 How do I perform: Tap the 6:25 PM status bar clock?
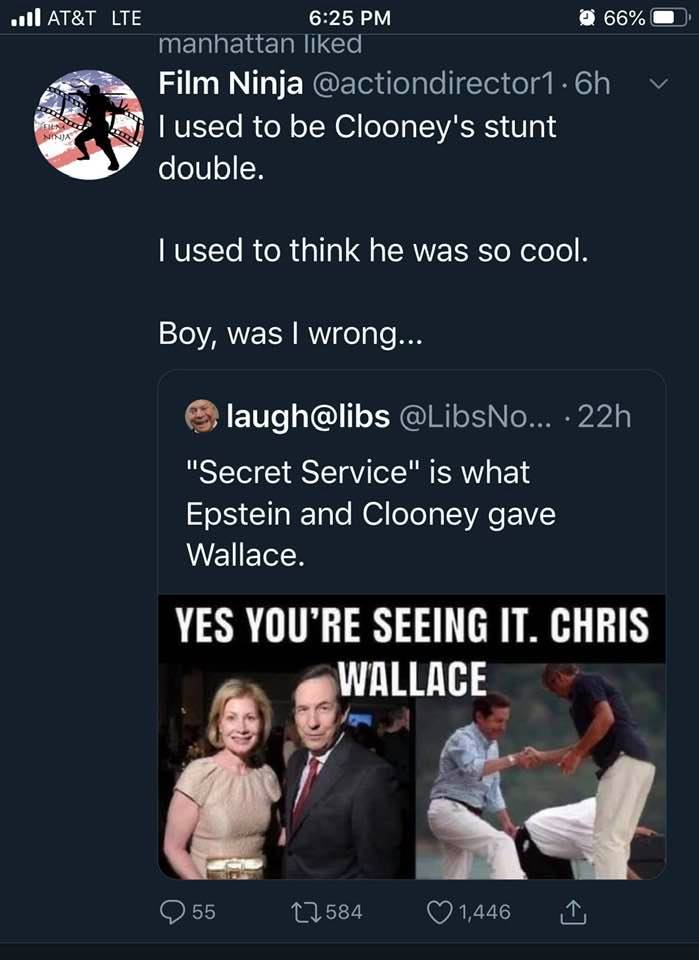(x=350, y=18)
